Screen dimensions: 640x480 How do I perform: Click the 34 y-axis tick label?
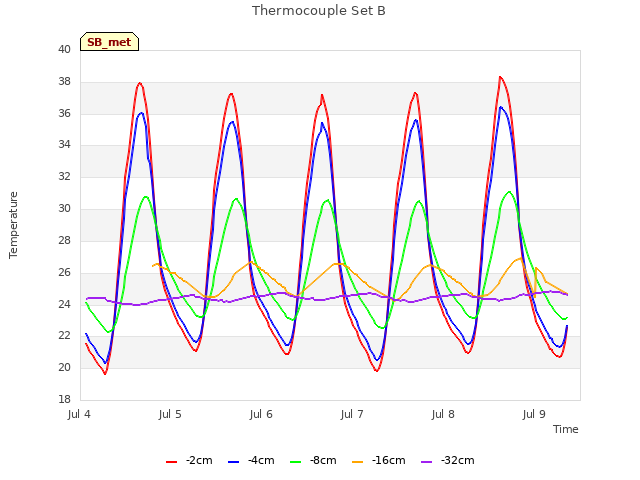coord(64,144)
